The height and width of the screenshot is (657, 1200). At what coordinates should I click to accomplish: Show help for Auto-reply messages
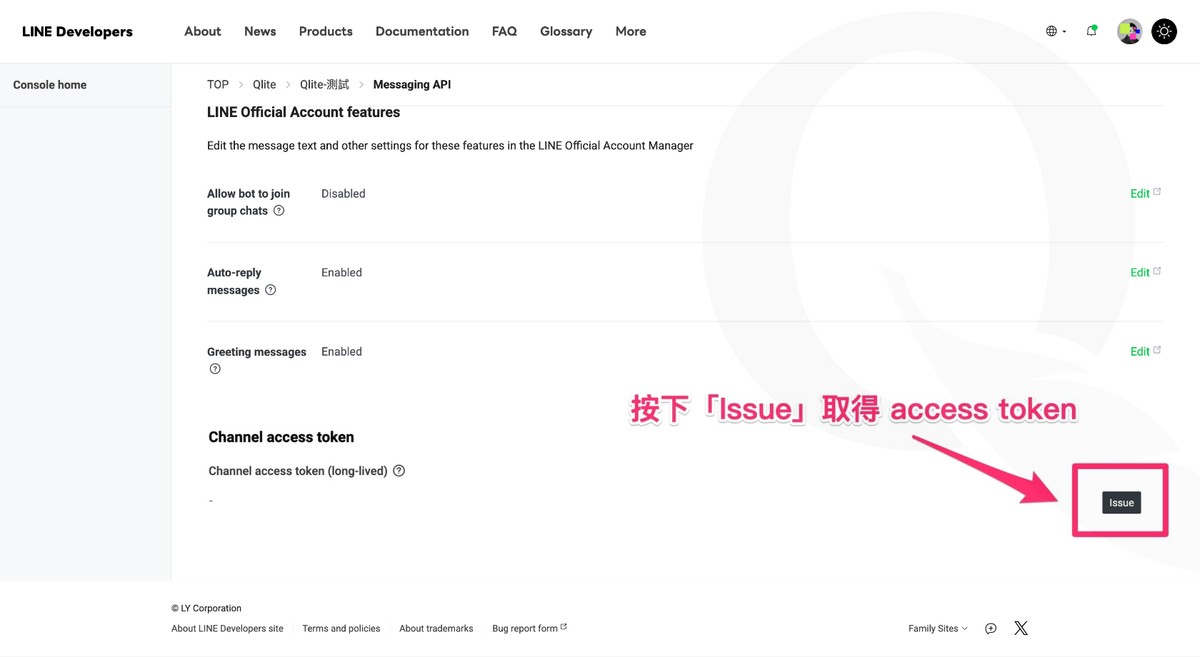coord(270,290)
